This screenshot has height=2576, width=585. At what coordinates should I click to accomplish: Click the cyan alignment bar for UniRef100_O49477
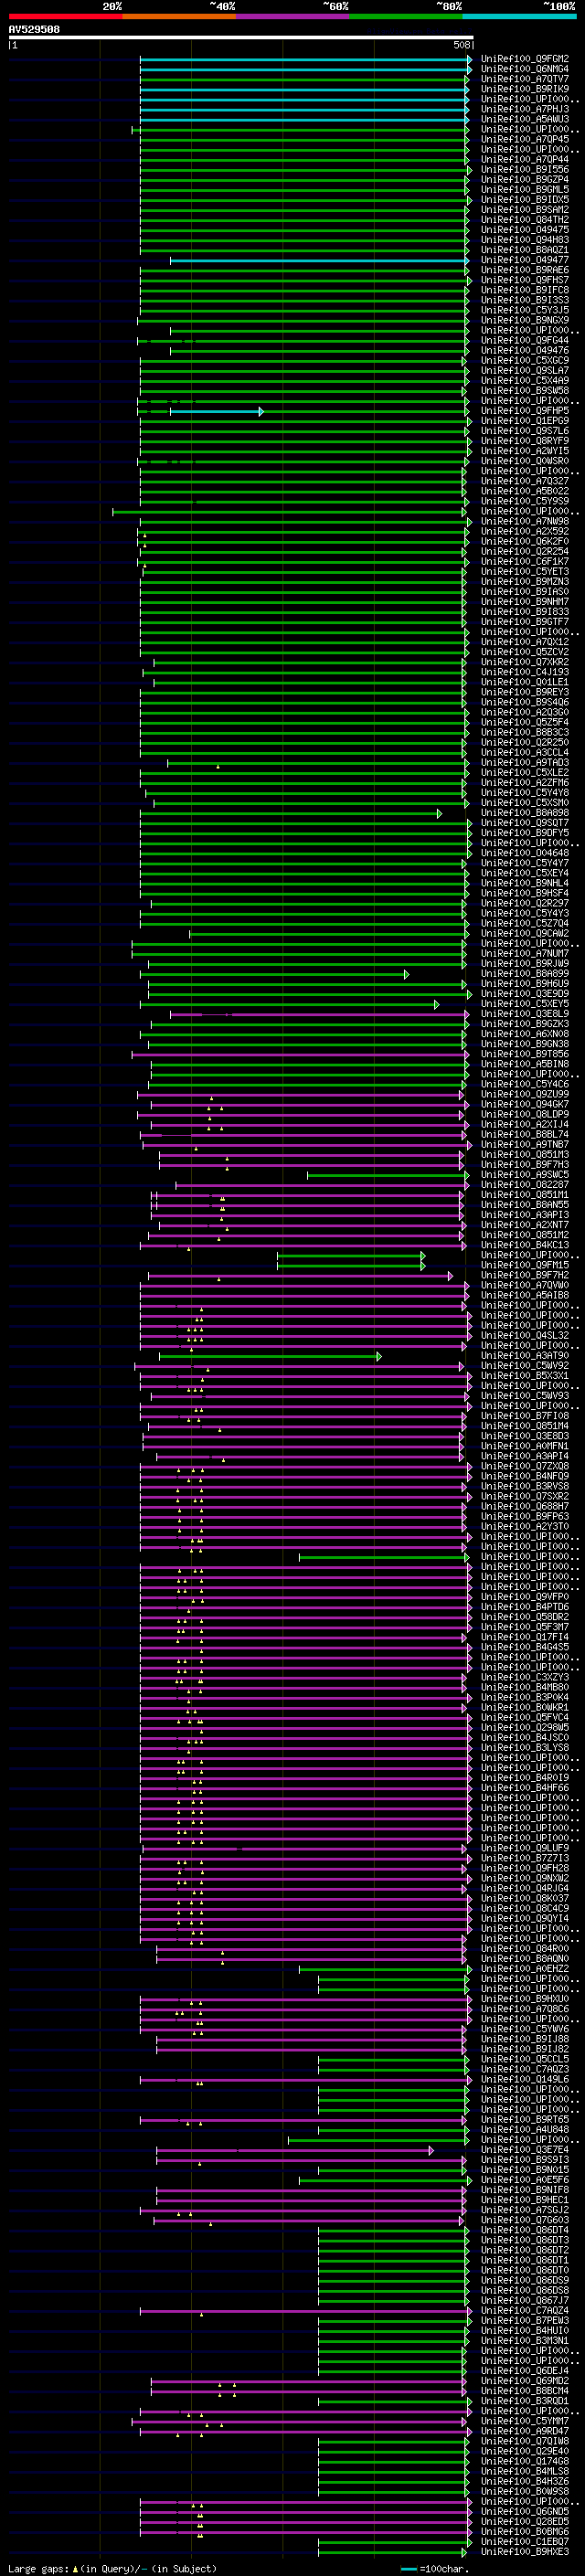coord(319,260)
